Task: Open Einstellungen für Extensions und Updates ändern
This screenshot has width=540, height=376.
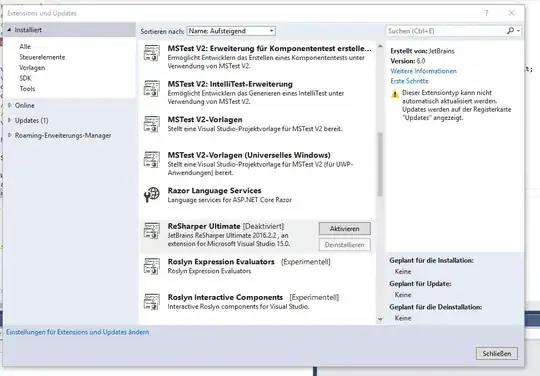Action: (77, 332)
